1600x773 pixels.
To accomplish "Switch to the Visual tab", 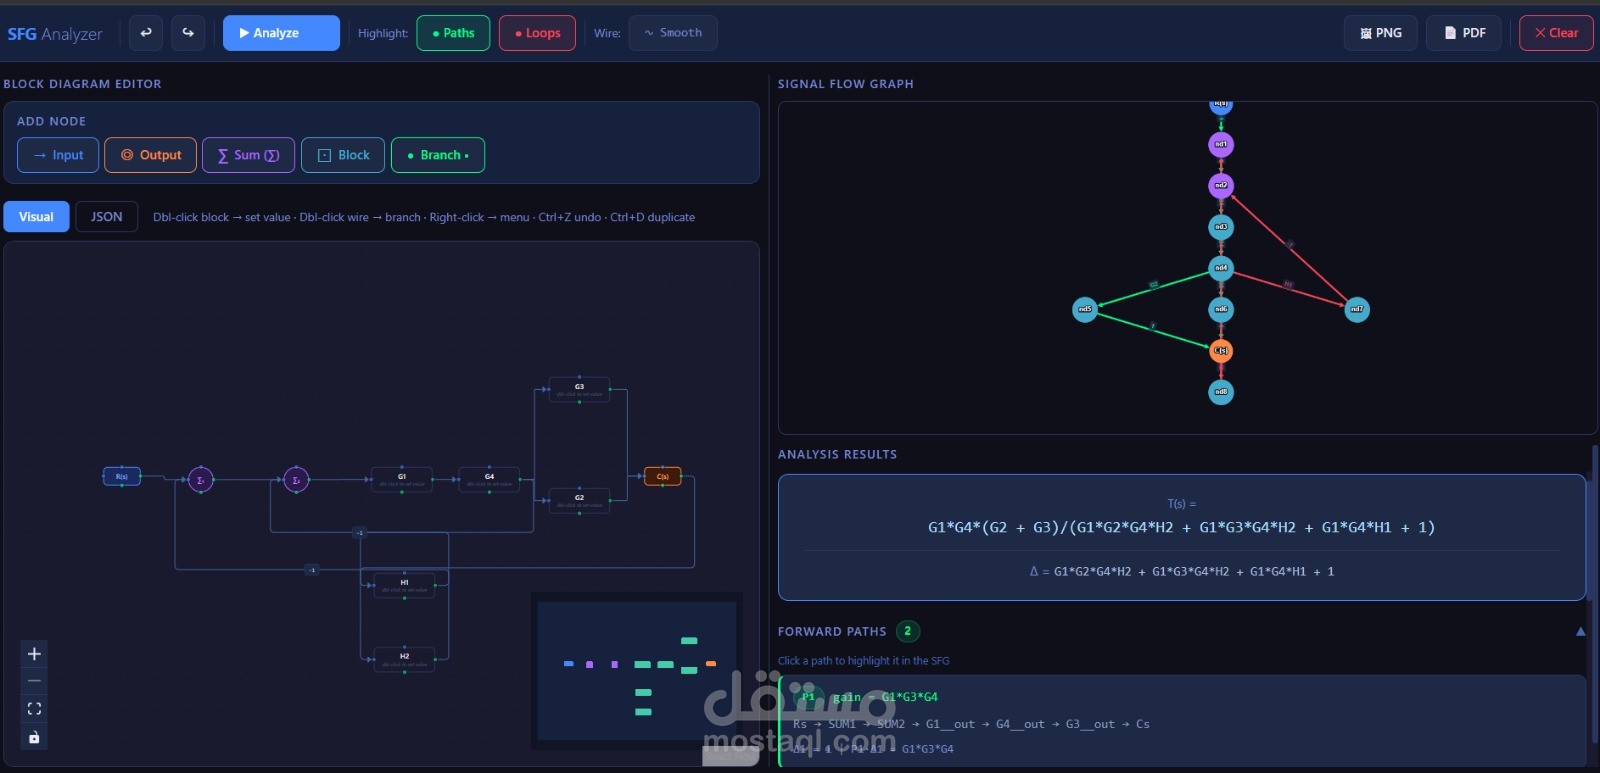I will coord(36,216).
